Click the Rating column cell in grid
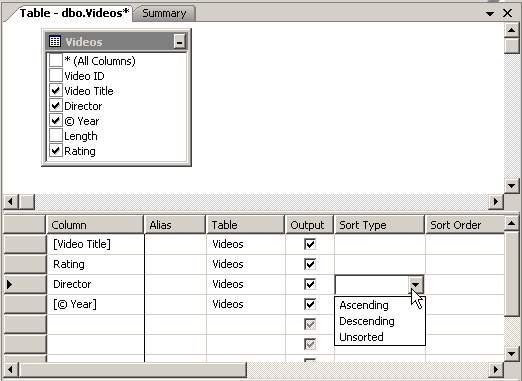 pyautogui.click(x=96, y=264)
